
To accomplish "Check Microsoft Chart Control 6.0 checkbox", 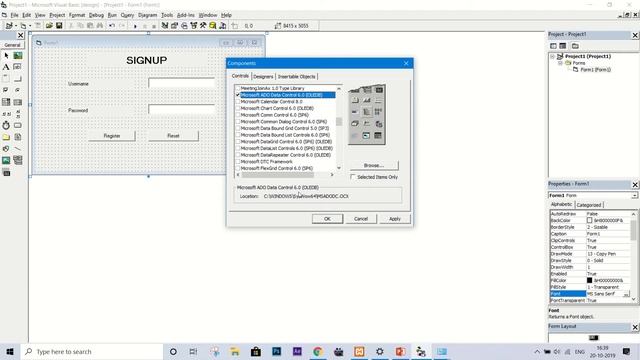I will click(238, 108).
